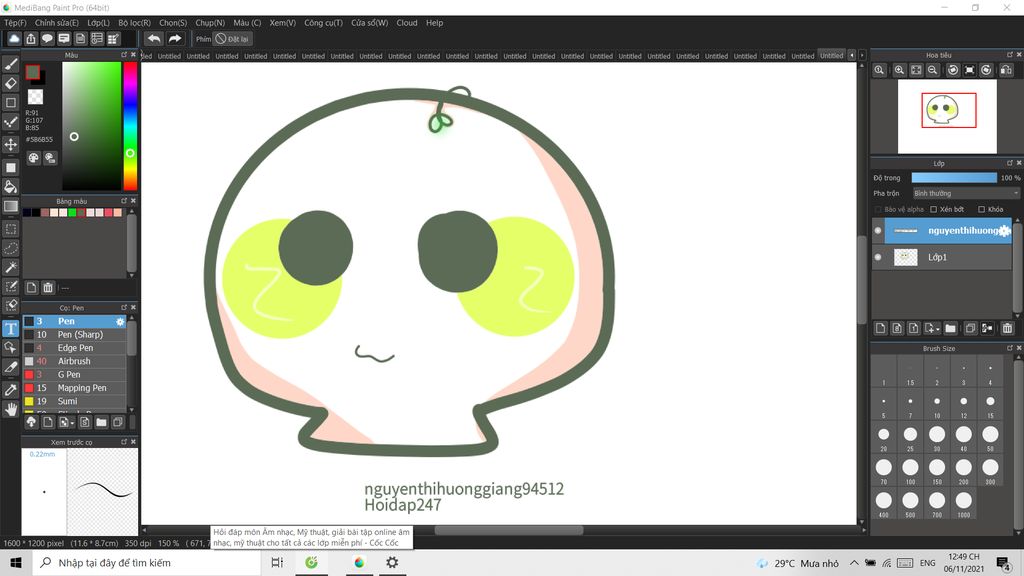The height and width of the screenshot is (576, 1024).
Task: Zoom in using navigator magnifier plus icon
Action: pyautogui.click(x=900, y=70)
